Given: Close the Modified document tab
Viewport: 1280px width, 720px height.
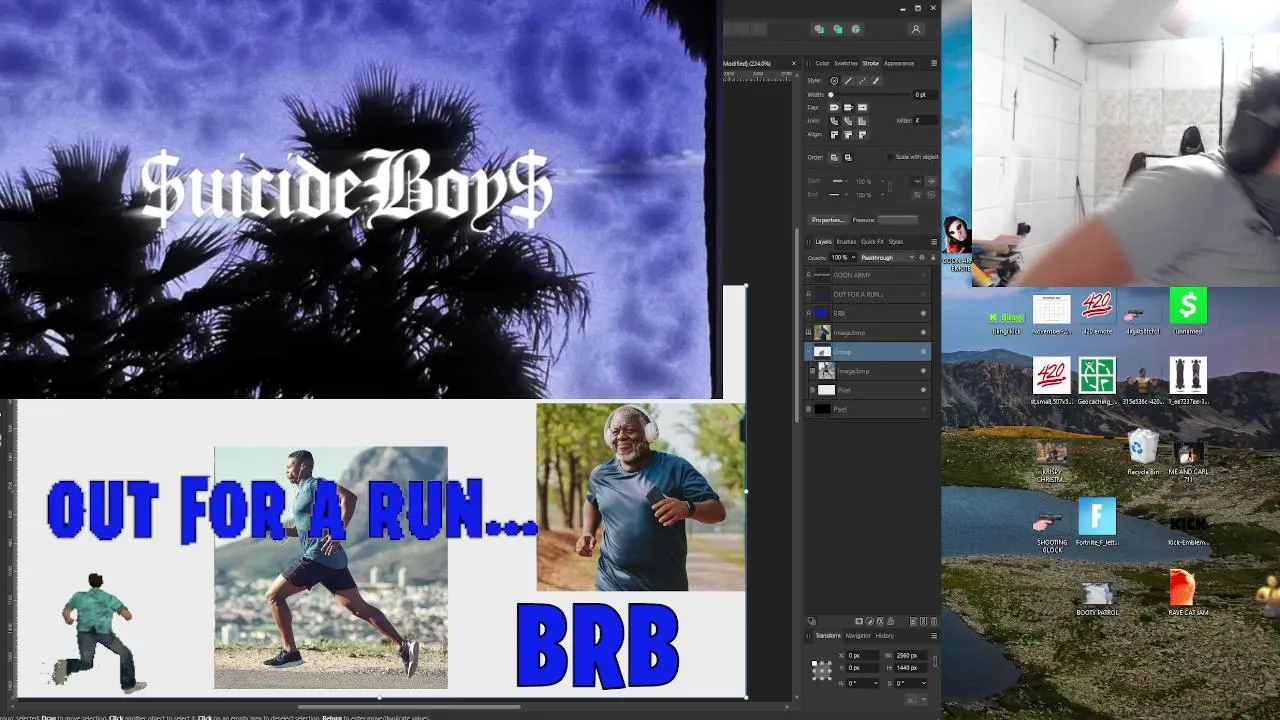Looking at the screenshot, I should 794,63.
